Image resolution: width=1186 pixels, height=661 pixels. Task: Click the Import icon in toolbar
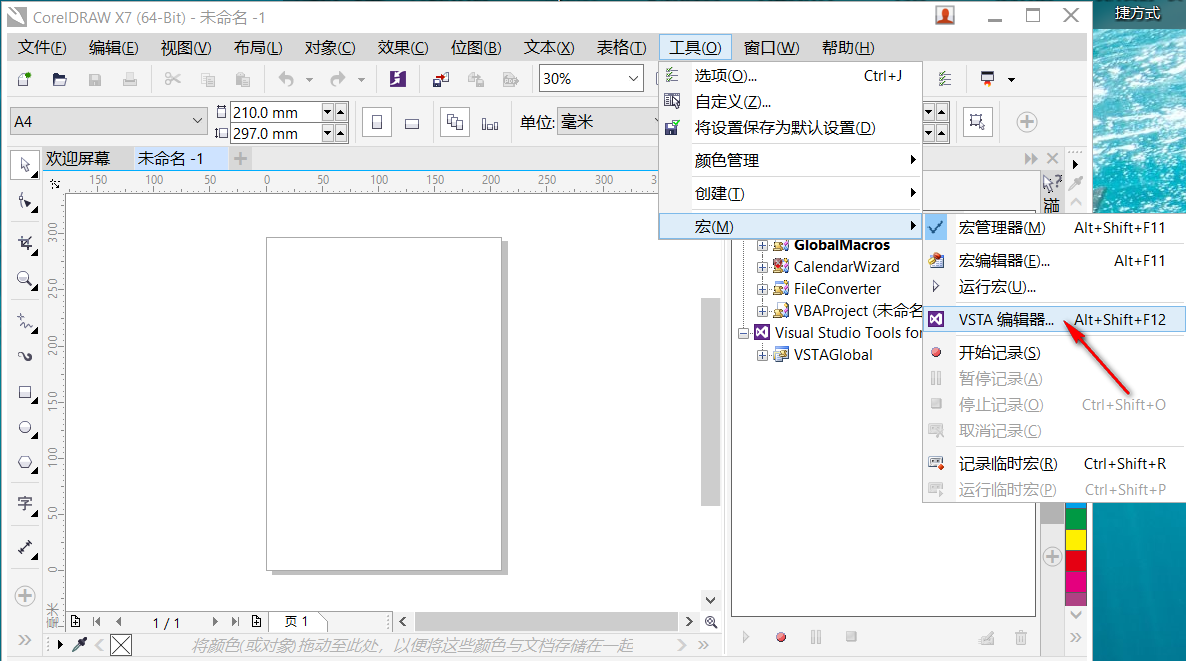440,79
